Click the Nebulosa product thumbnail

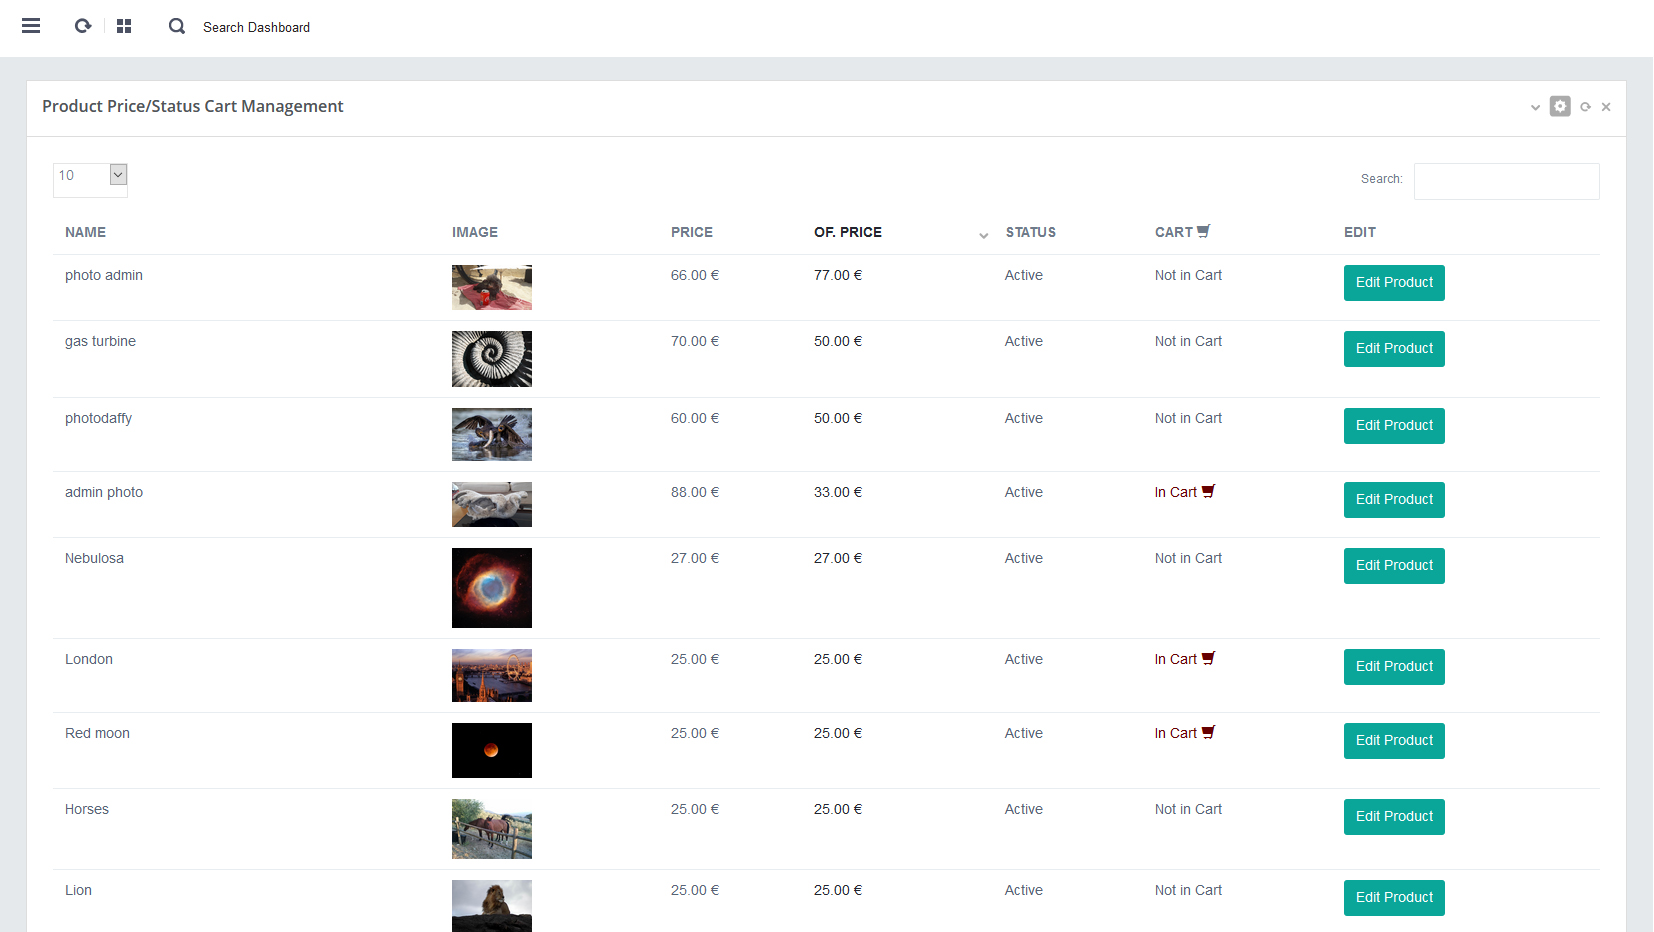pos(491,588)
